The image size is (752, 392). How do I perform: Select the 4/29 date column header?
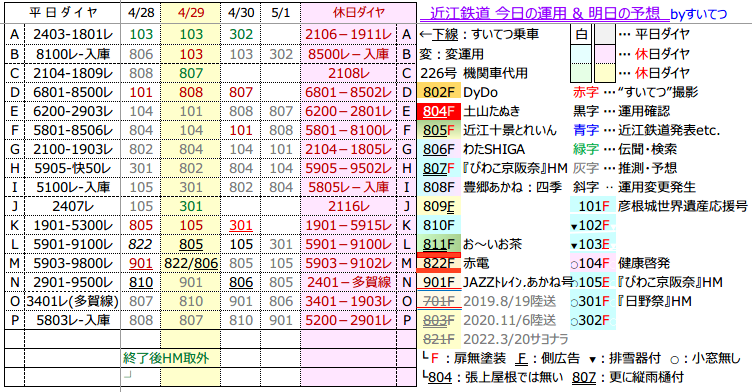coord(191,13)
